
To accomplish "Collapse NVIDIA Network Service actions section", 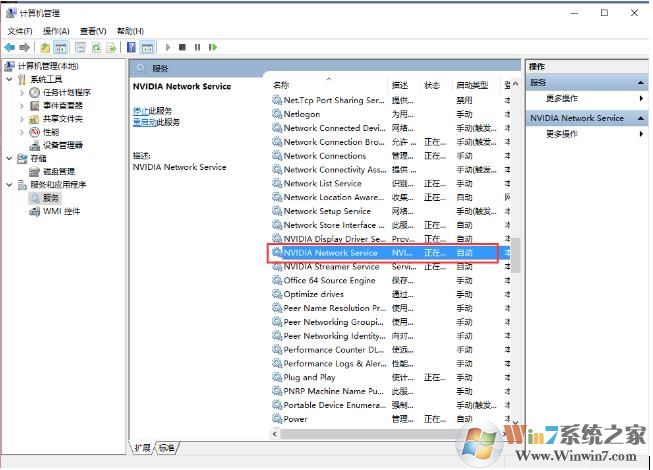I will tap(642, 118).
